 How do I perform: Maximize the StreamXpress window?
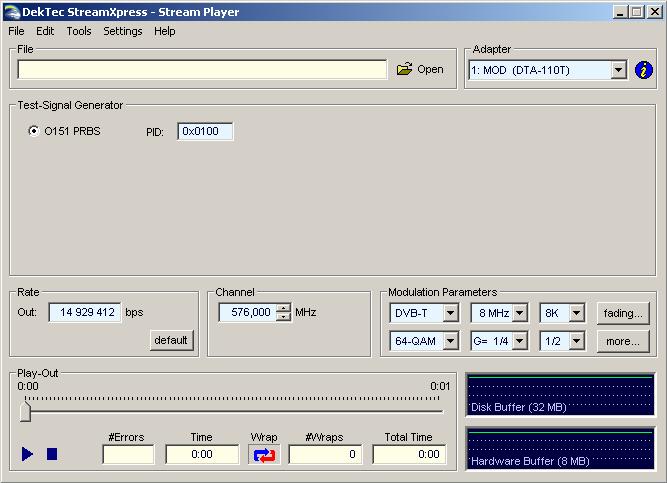(637, 11)
